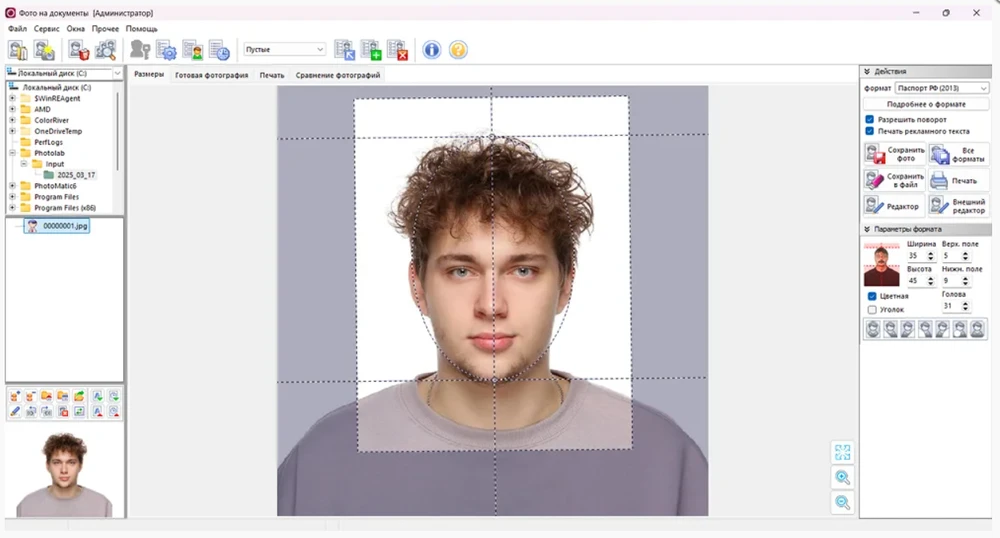Select the 00000001.jpg file in list
The image size is (1000, 538).
(x=65, y=226)
